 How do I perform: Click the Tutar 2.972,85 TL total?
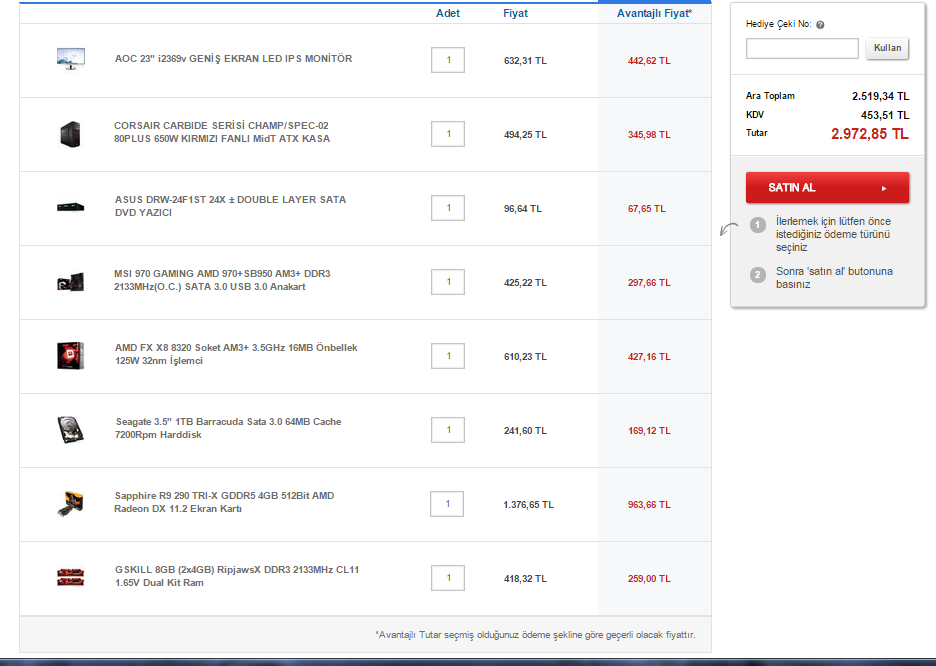[x=870, y=134]
